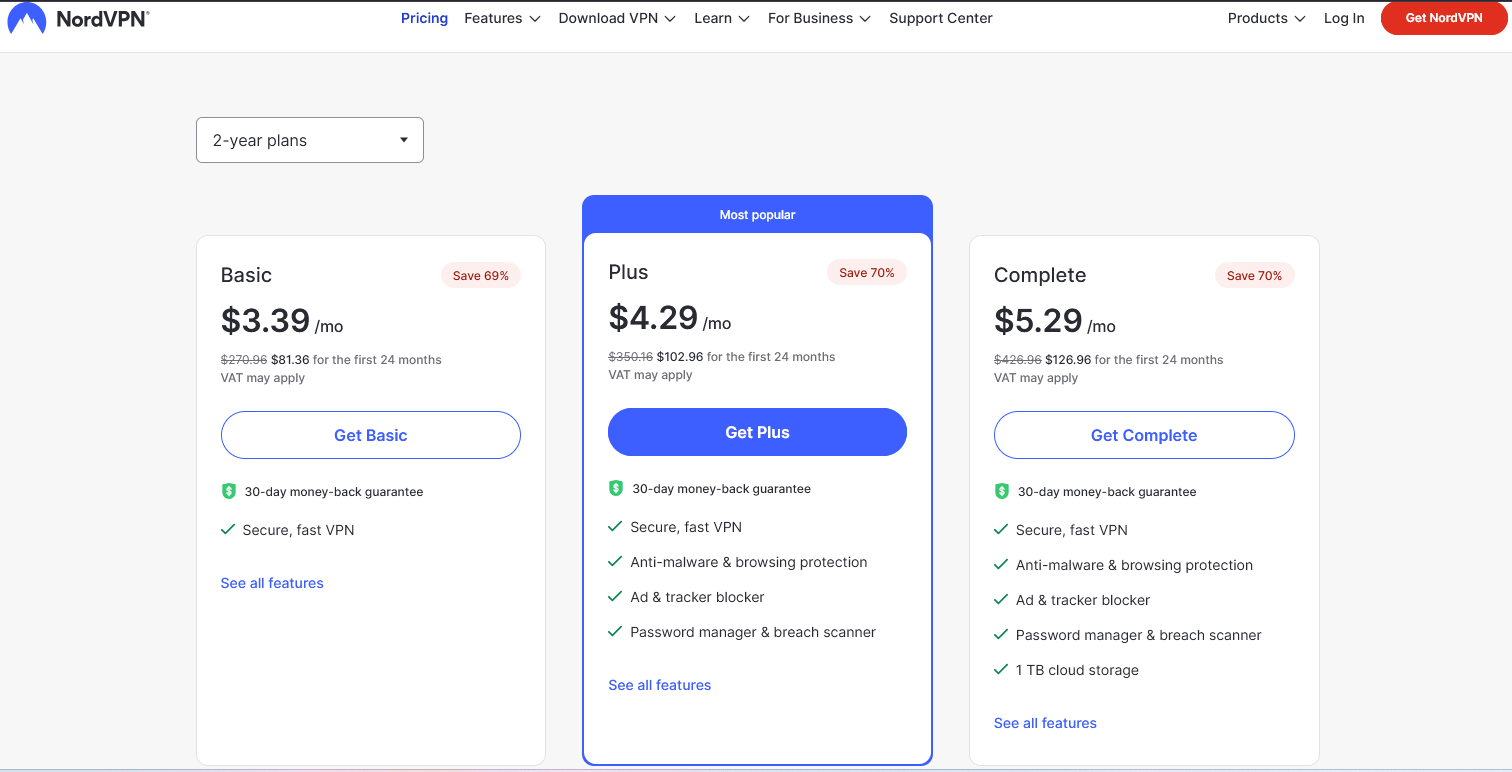
Task: Select the Get Complete button
Action: tap(1144, 435)
